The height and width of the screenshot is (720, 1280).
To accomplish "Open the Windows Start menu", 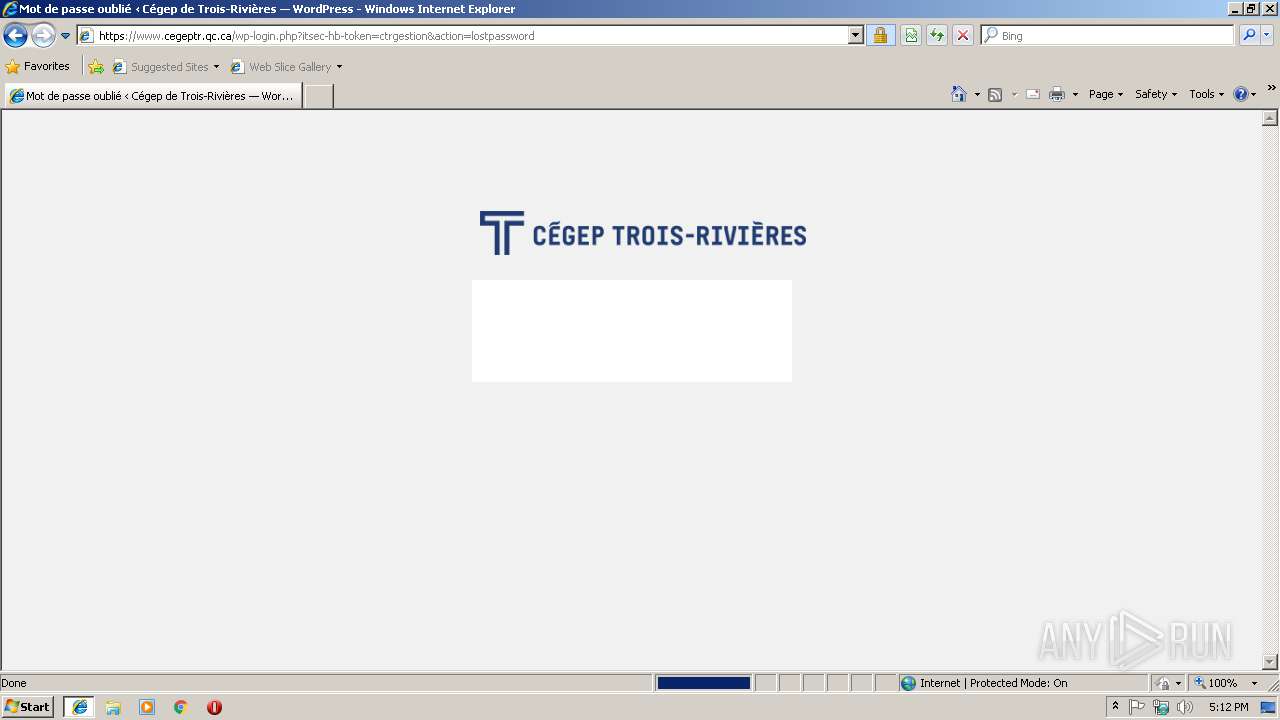I will (x=28, y=707).
